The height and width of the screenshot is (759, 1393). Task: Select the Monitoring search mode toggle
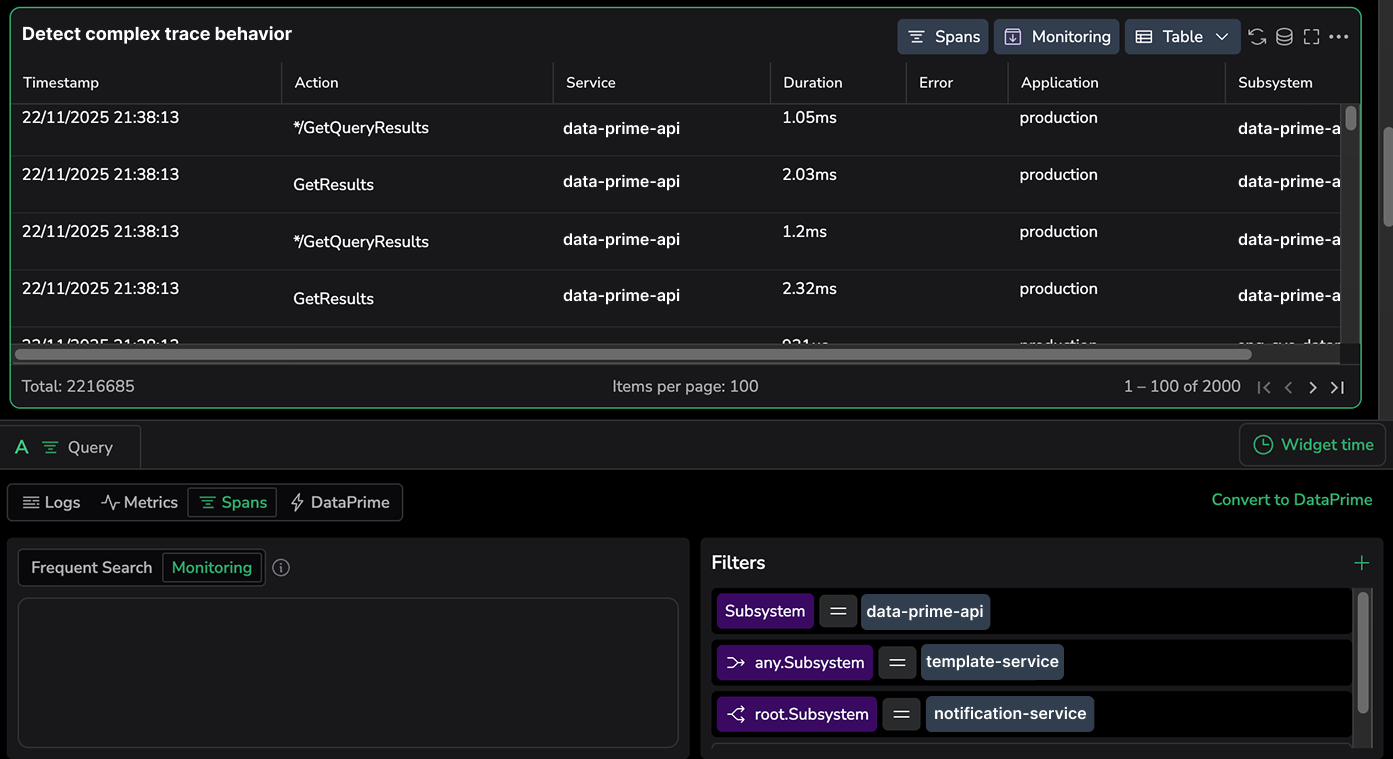point(212,568)
